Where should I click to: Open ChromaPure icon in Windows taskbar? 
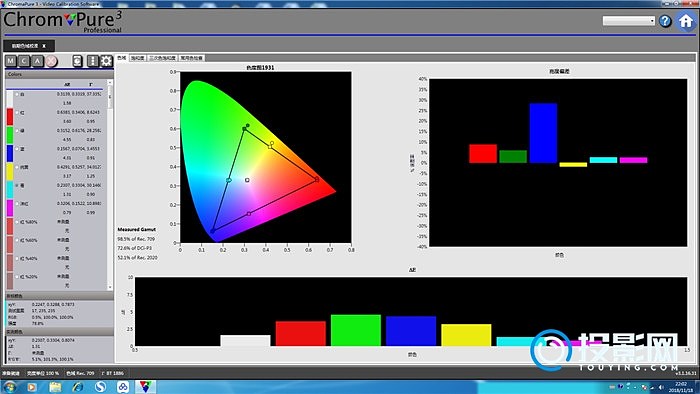pos(145,386)
